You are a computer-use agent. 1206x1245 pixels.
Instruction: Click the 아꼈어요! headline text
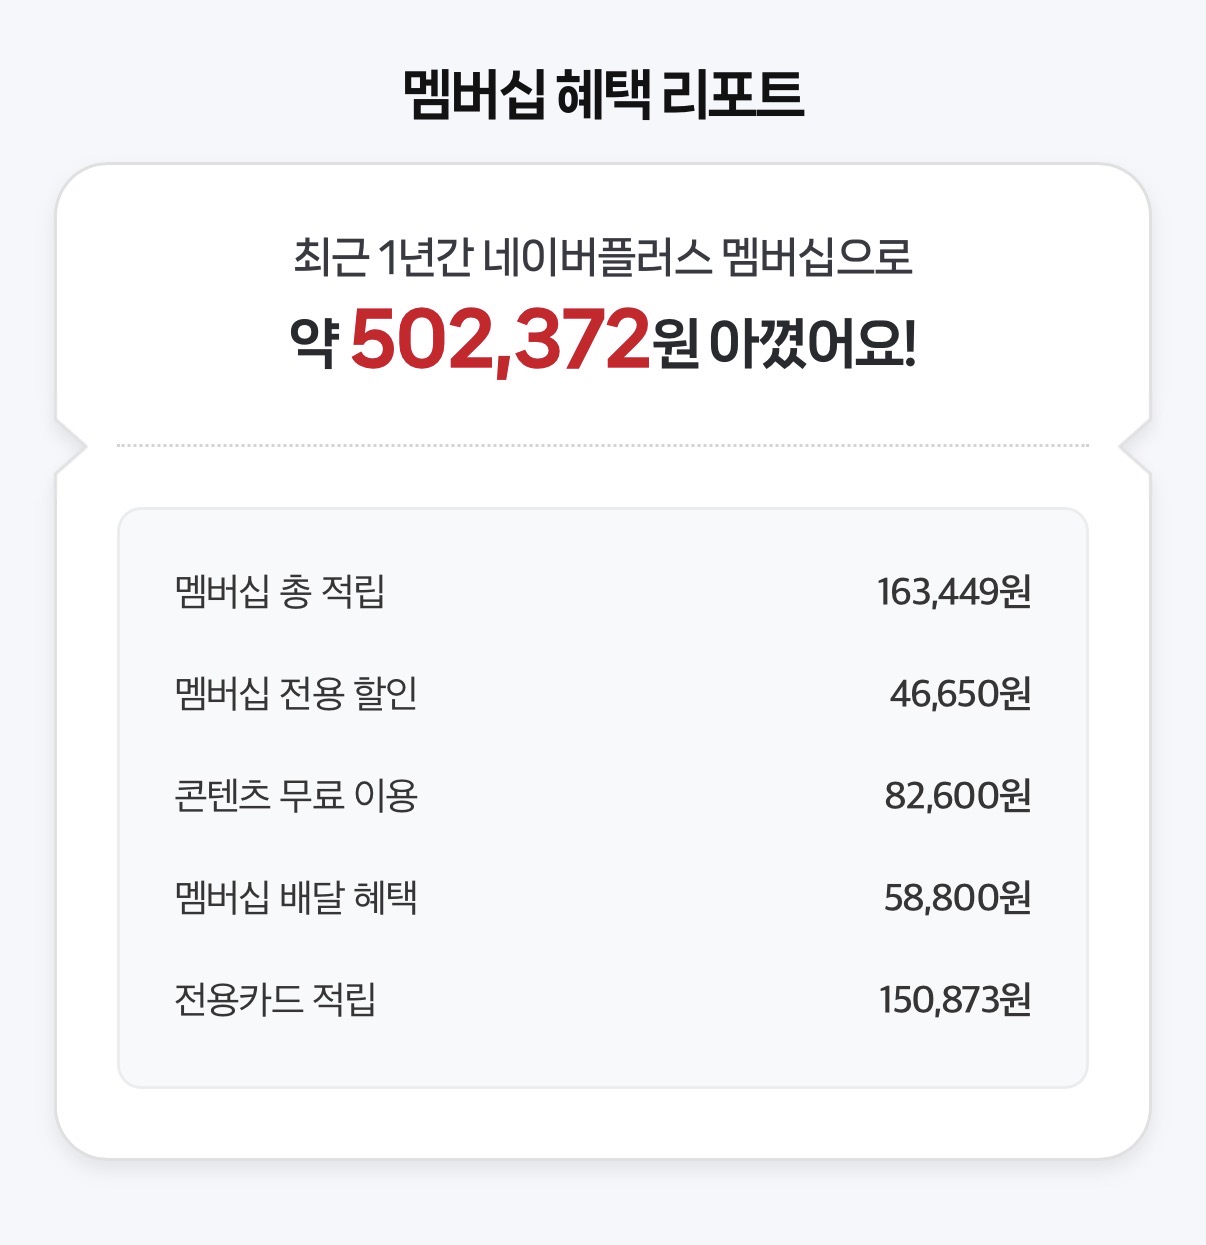click(x=812, y=344)
